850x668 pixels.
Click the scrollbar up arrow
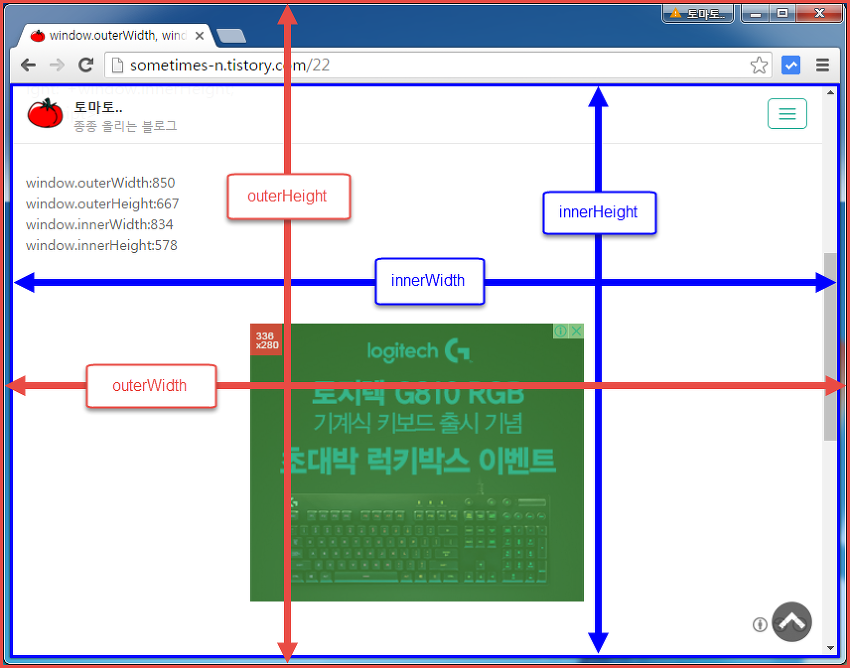click(x=830, y=93)
